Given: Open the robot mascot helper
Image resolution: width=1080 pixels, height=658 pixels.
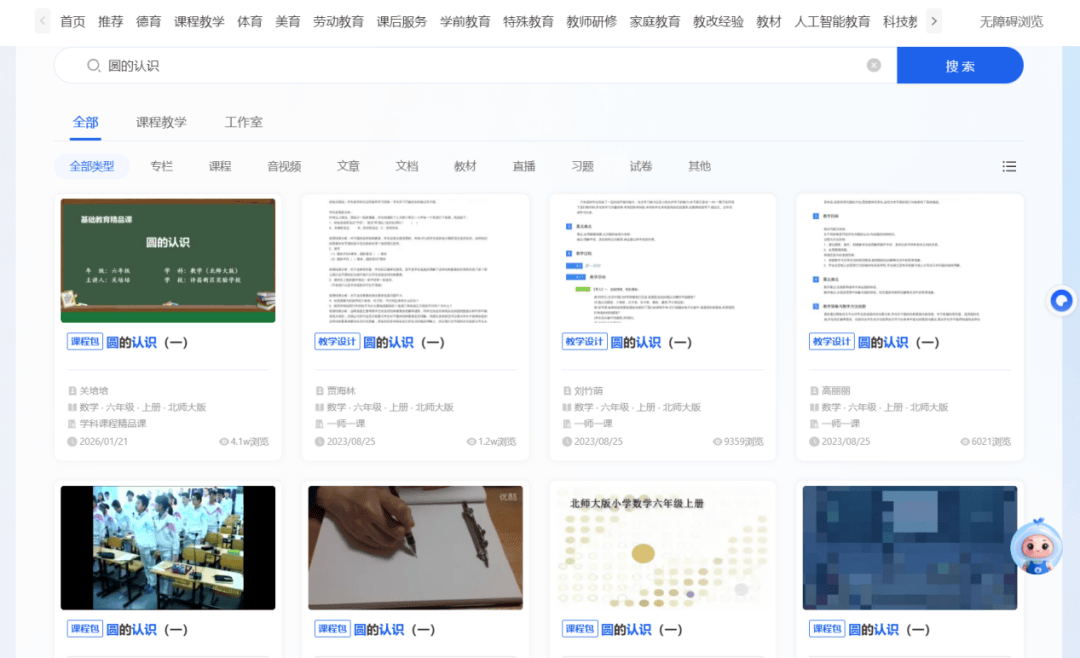Looking at the screenshot, I should [x=1034, y=548].
